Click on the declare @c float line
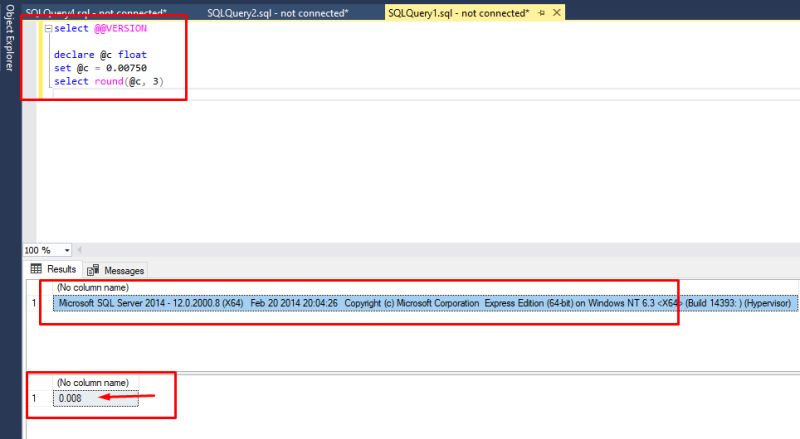This screenshot has width=800, height=439. pos(100,55)
